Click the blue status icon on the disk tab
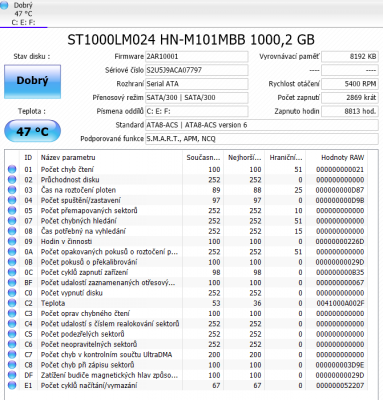This screenshot has width=383, height=400. pos(4,5)
